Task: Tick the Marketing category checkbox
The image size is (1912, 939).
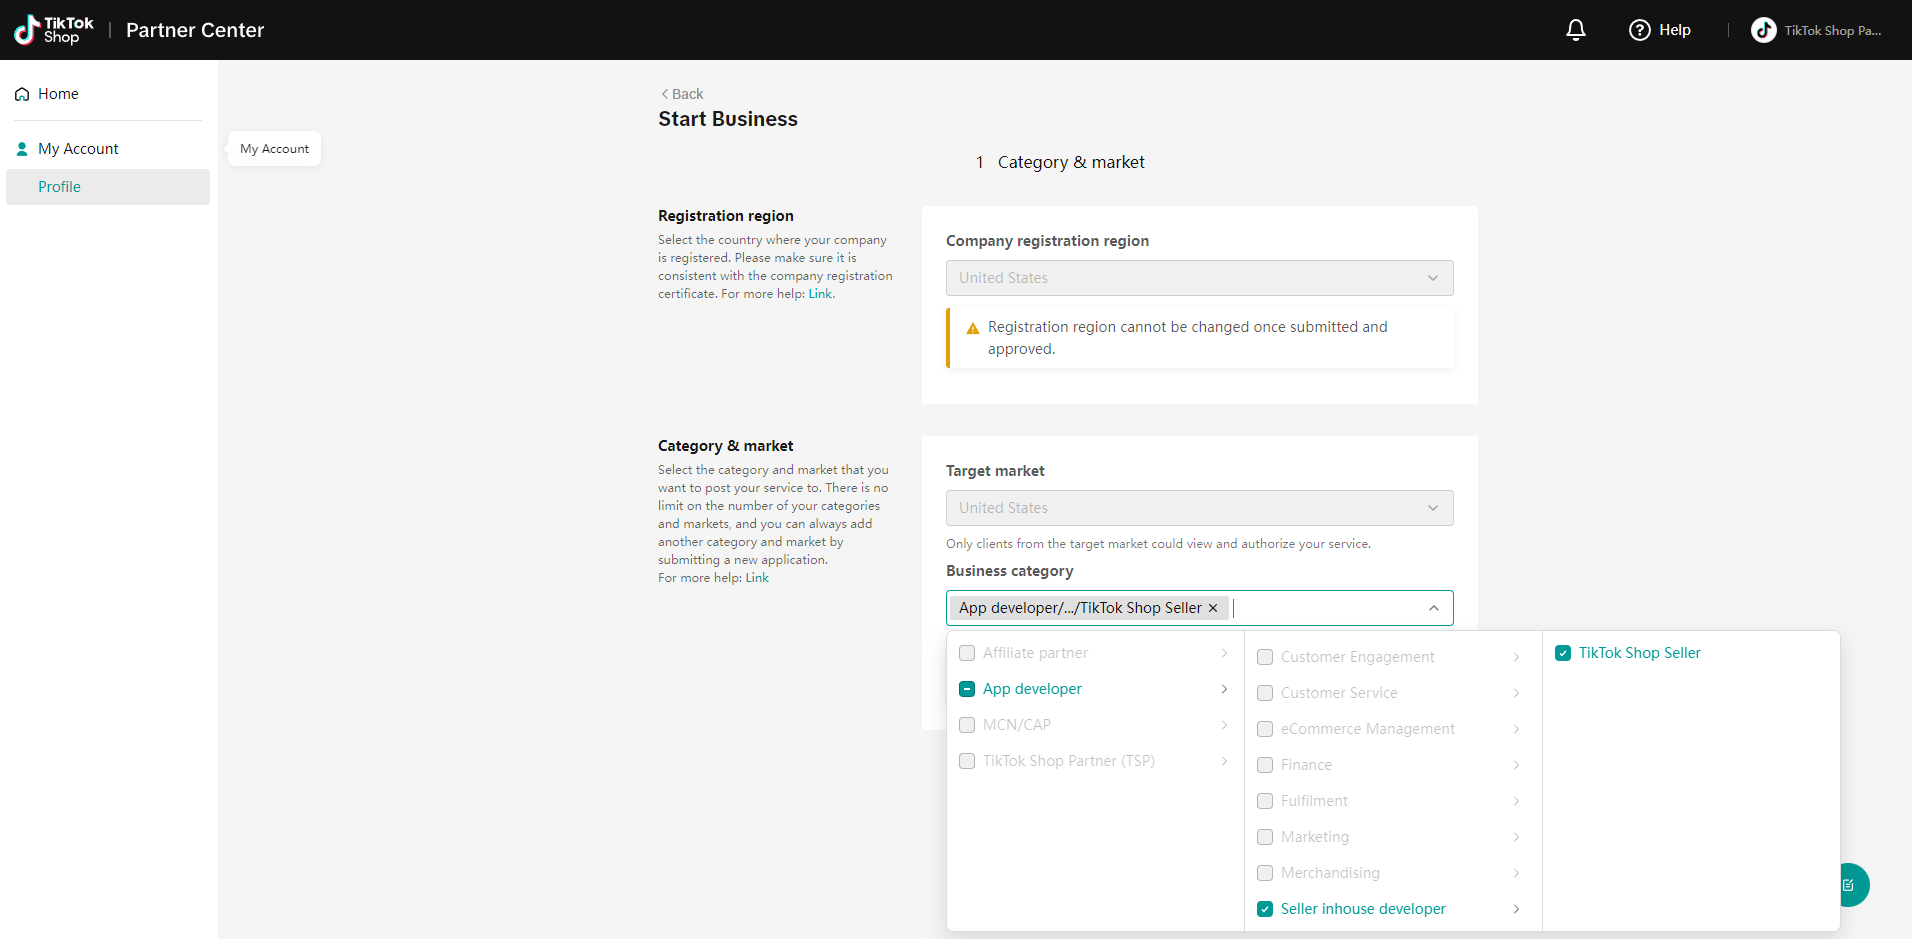Action: pos(1265,837)
